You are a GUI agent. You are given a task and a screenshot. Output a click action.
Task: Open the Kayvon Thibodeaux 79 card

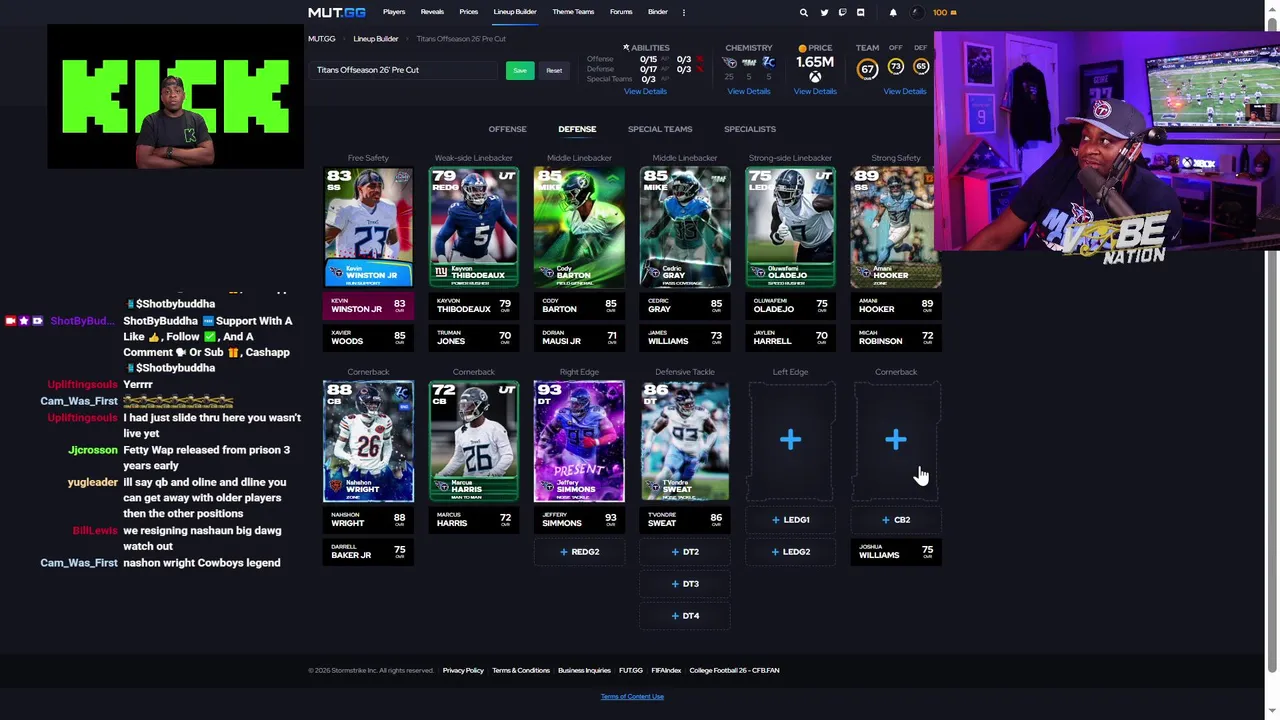coord(473,227)
